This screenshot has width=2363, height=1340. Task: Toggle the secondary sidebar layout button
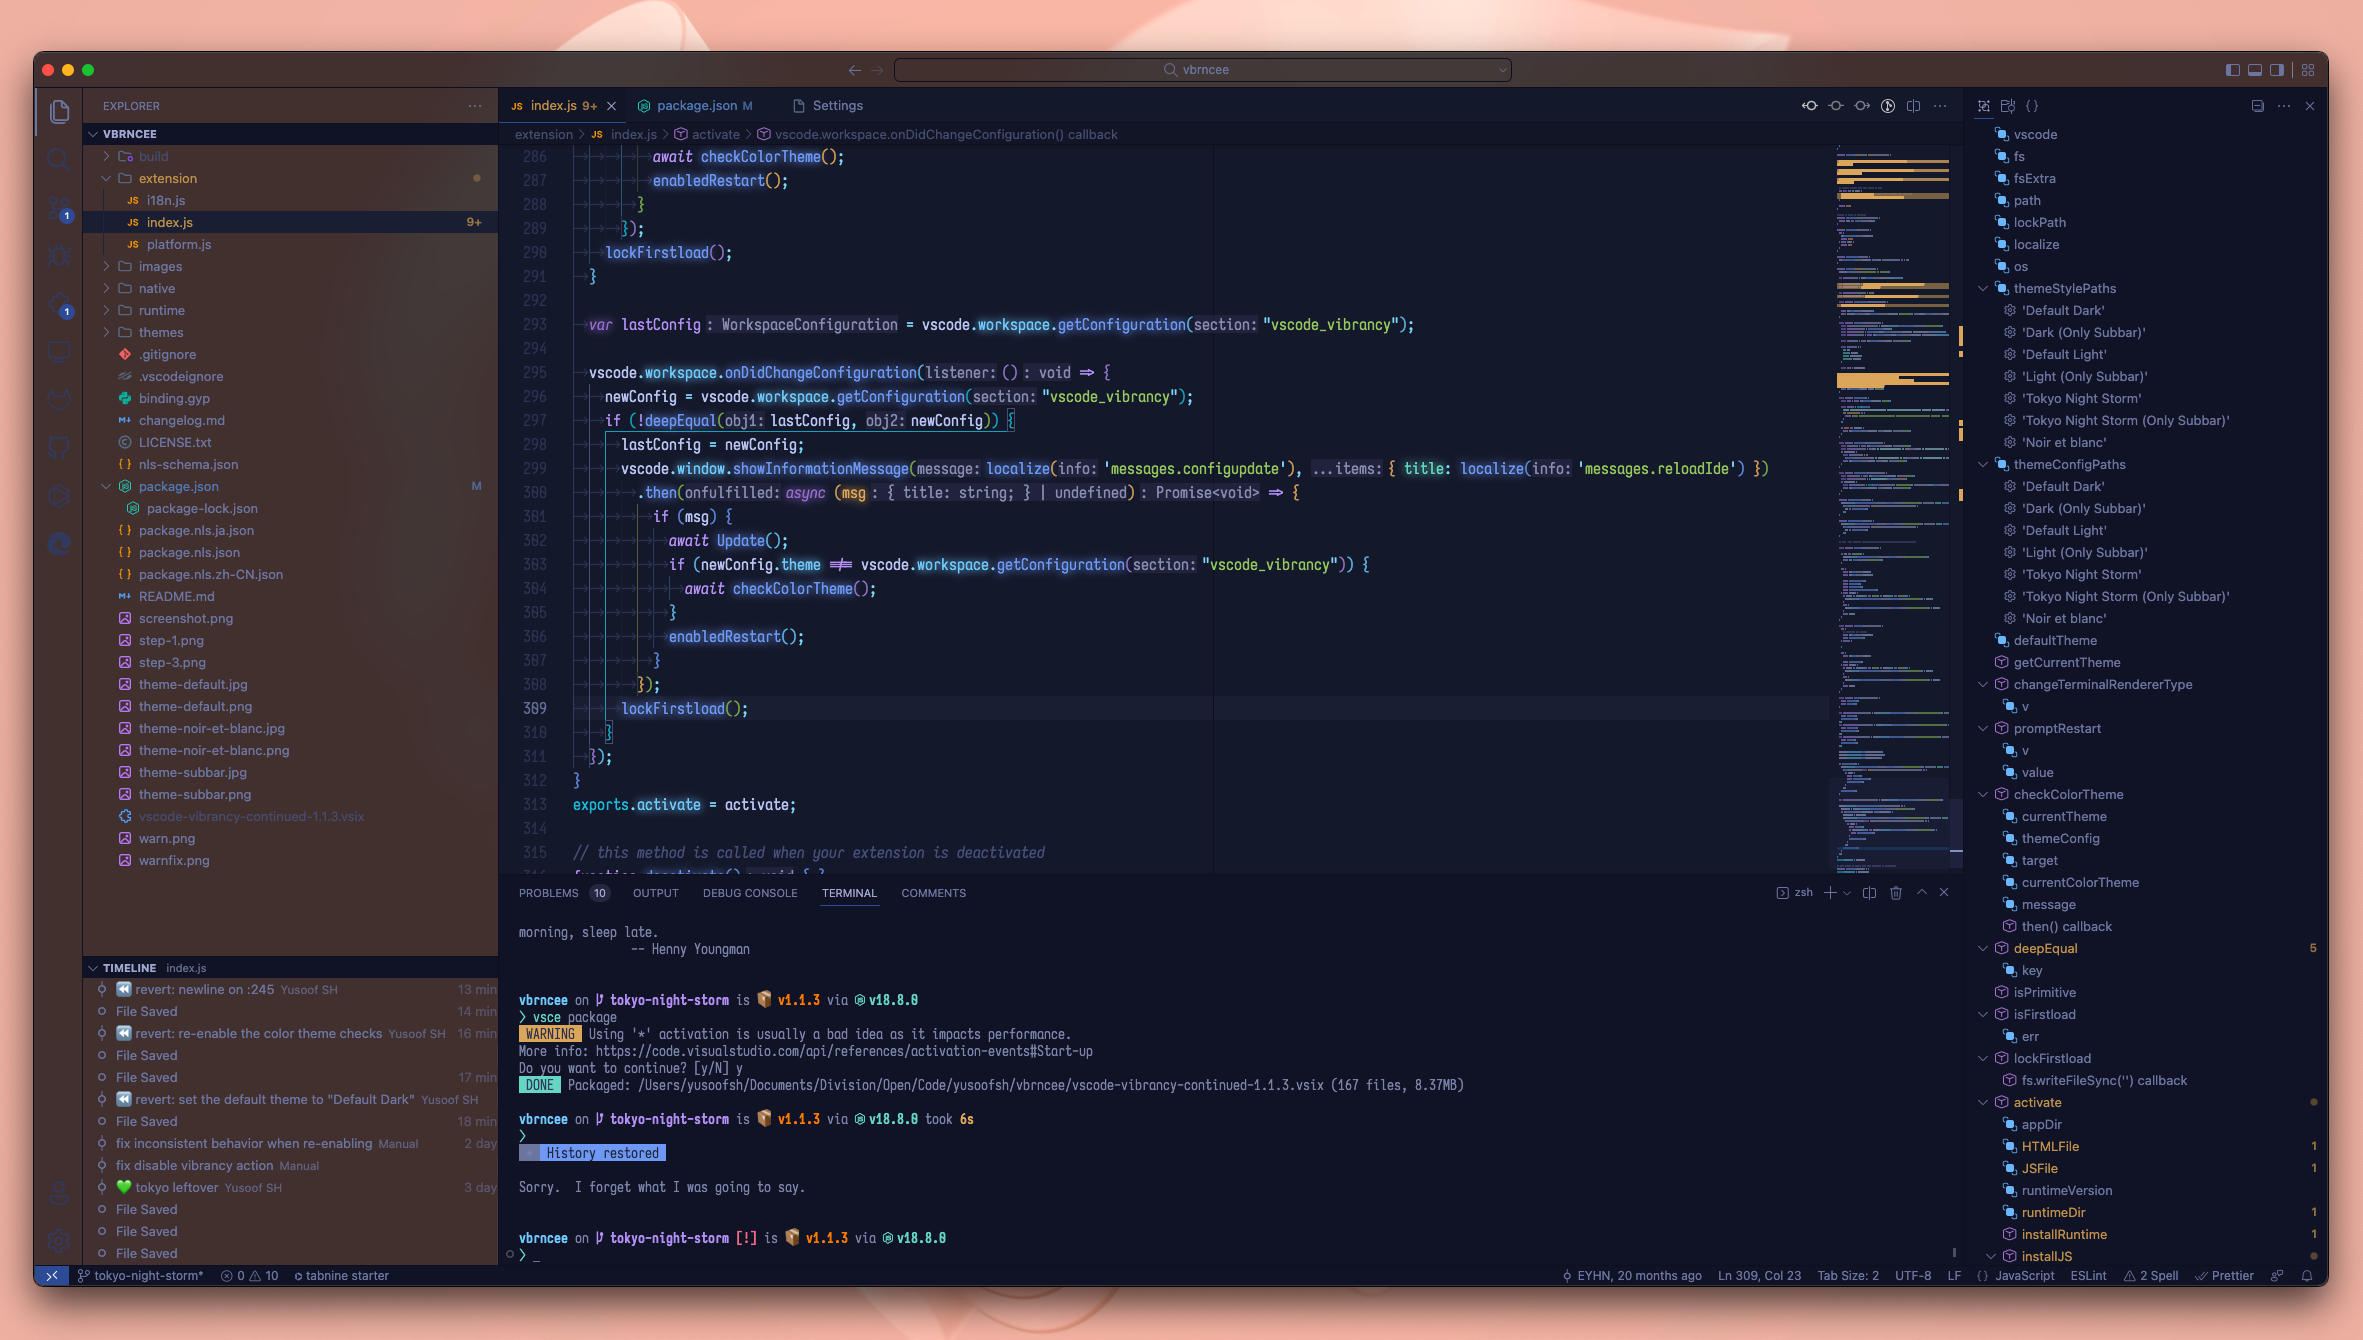(x=2277, y=70)
